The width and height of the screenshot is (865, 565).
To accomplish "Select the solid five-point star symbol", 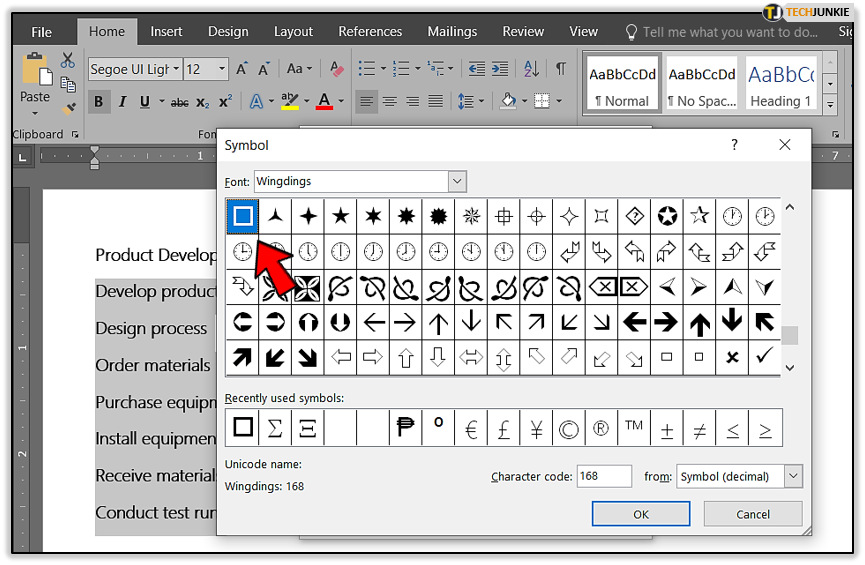I will point(341,216).
